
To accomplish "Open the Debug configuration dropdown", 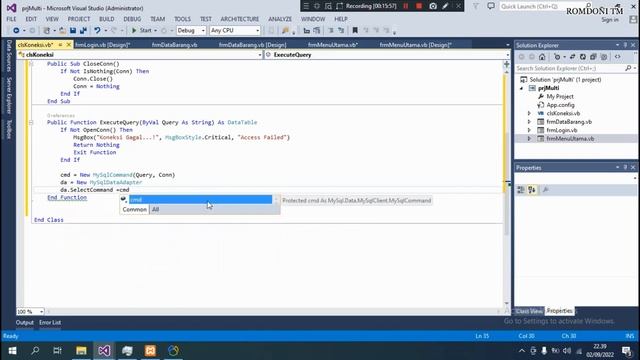I will [203, 31].
